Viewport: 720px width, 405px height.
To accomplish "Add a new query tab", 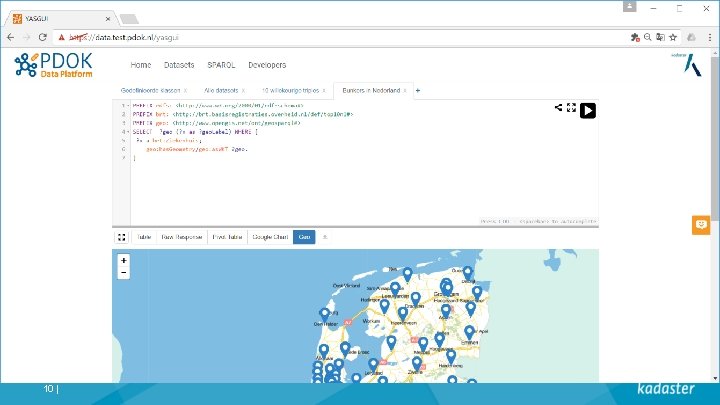I will (418, 90).
